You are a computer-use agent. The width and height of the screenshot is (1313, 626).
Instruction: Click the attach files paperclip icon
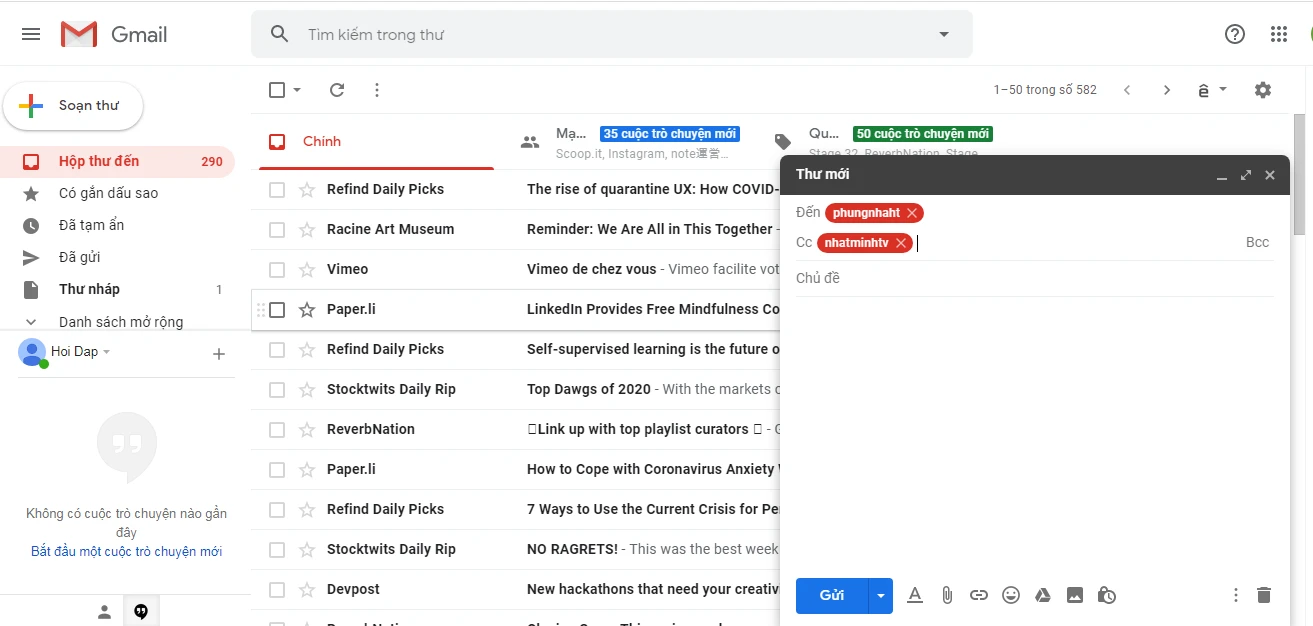pyautogui.click(x=947, y=595)
